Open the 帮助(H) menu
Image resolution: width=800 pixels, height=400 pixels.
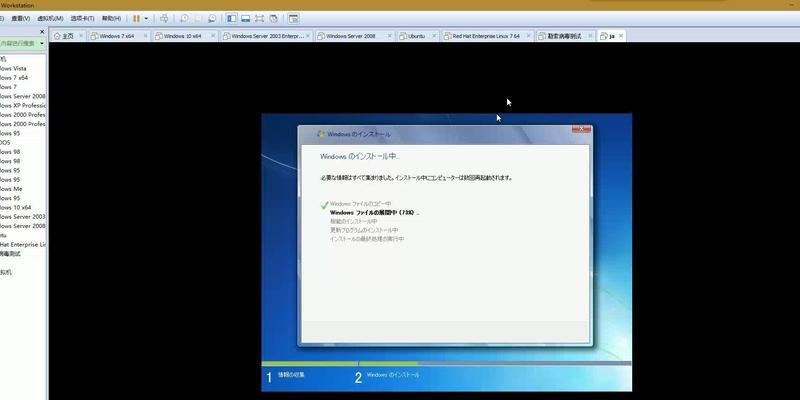(111, 18)
